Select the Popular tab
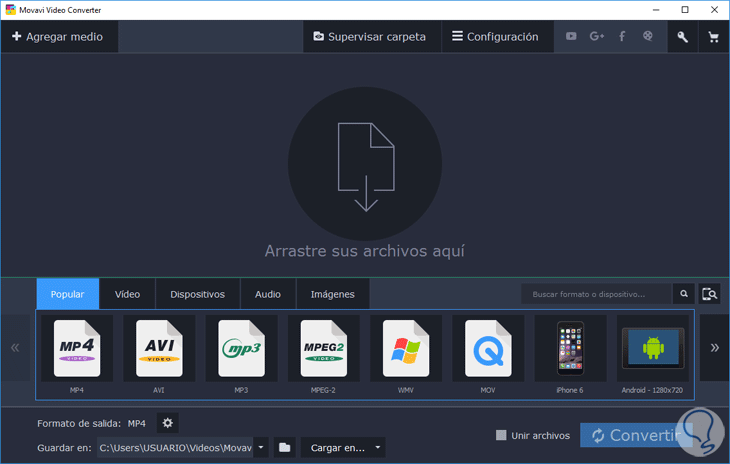 coord(68,294)
